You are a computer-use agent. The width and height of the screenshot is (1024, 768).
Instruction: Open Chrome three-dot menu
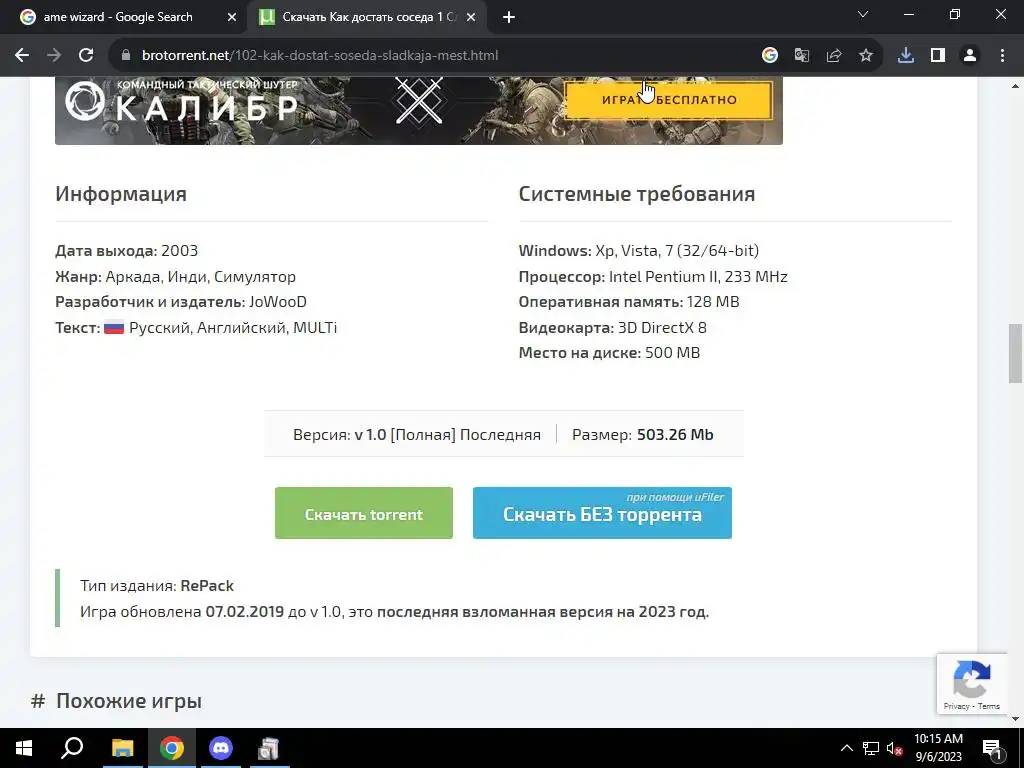coord(1002,56)
